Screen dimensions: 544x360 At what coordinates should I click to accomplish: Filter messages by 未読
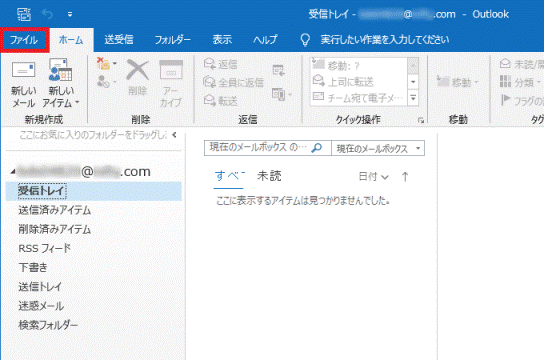click(x=269, y=176)
